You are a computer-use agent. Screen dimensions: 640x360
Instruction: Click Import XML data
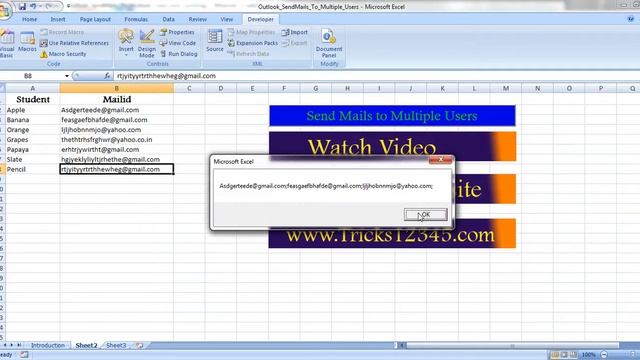(x=294, y=32)
